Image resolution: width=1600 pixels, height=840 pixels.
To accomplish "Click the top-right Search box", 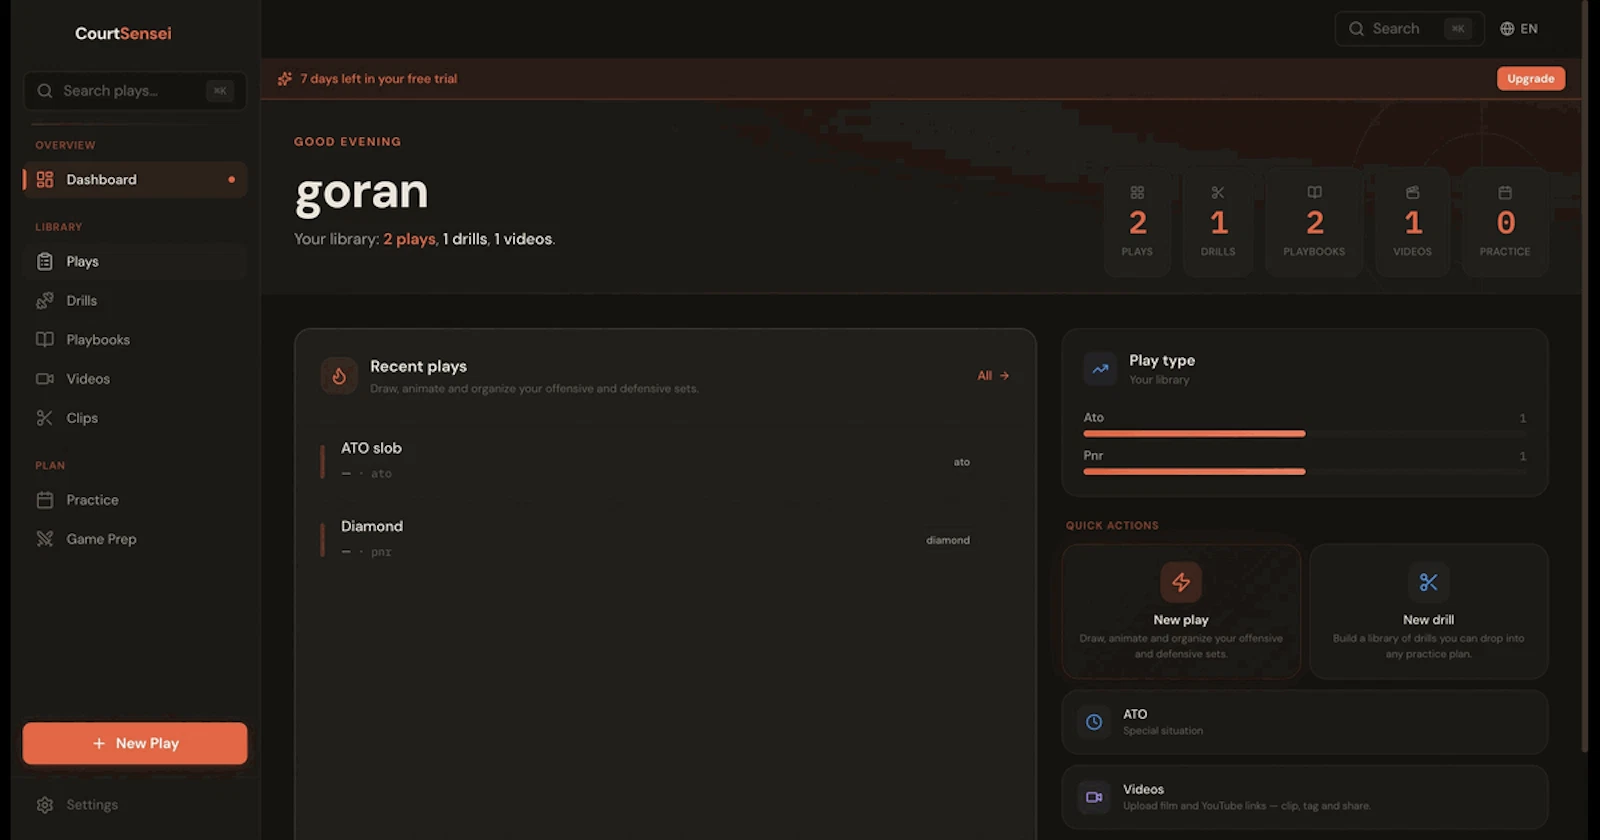I will (x=1409, y=29).
